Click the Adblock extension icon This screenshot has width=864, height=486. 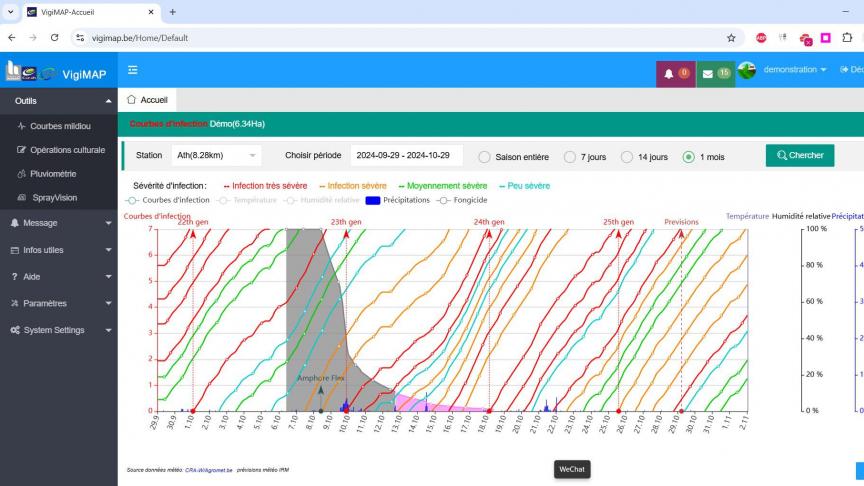[x=761, y=38]
